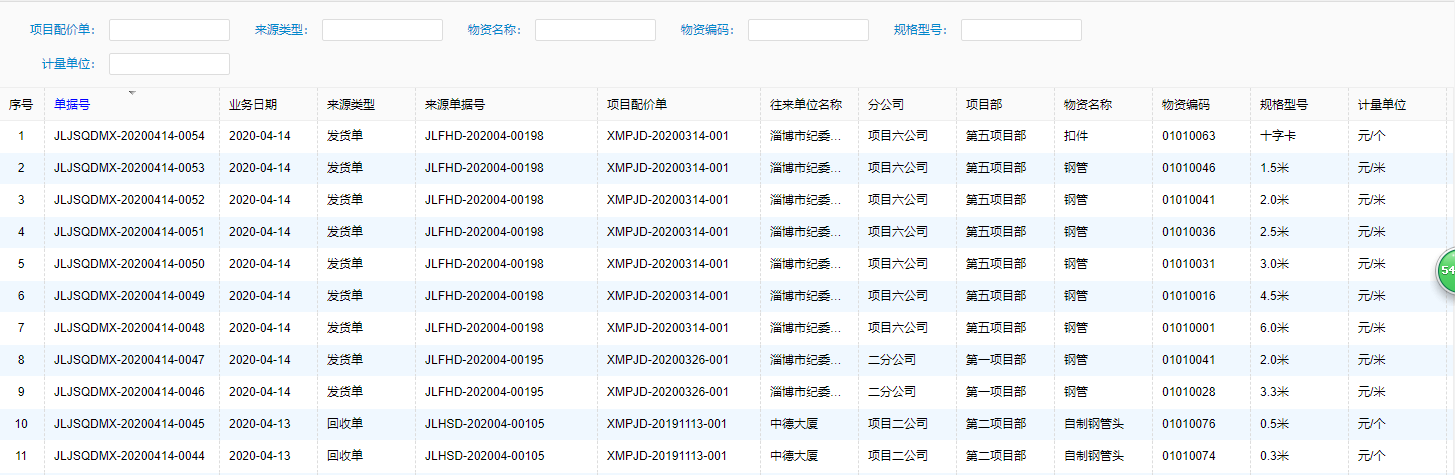Click XMPJD-20200326-001 in row 8
Image resolution: width=1455 pixels, height=475 pixels.
point(668,360)
